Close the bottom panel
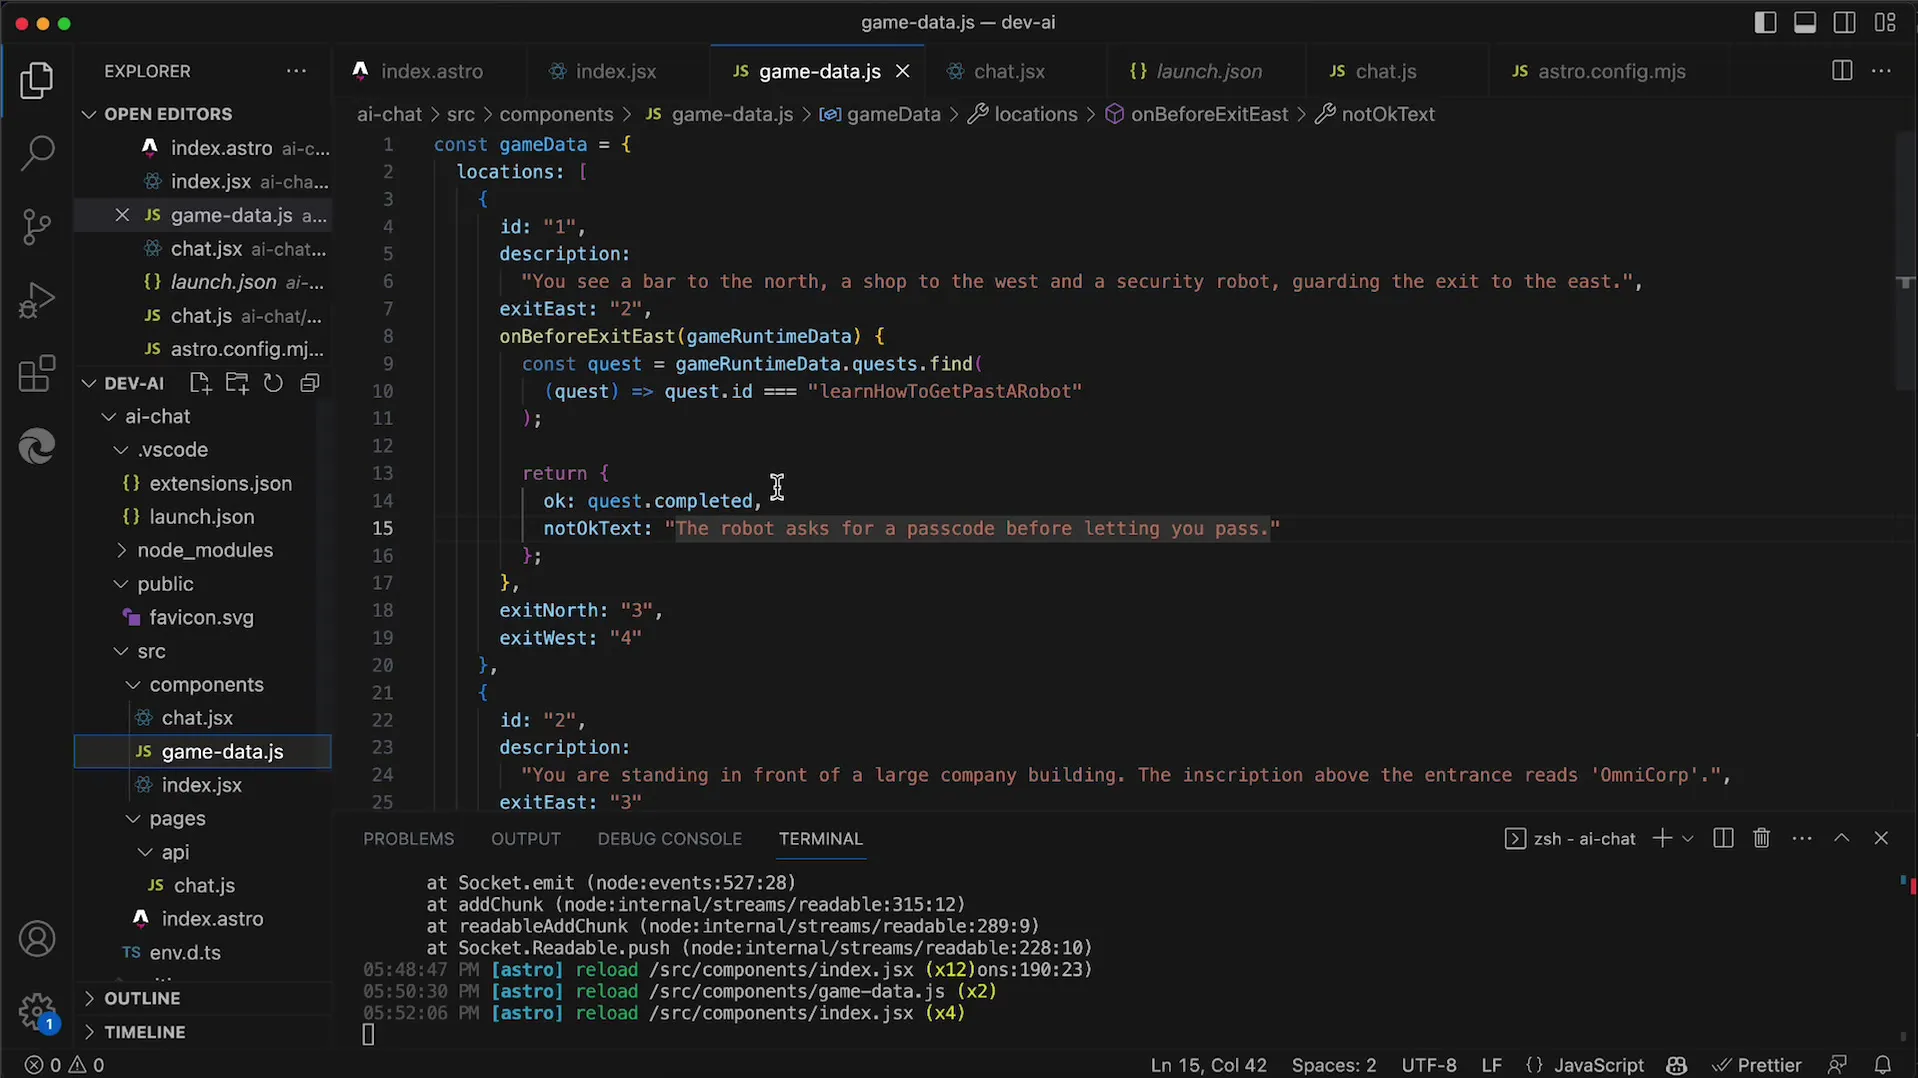The width and height of the screenshot is (1918, 1078). click(x=1881, y=838)
